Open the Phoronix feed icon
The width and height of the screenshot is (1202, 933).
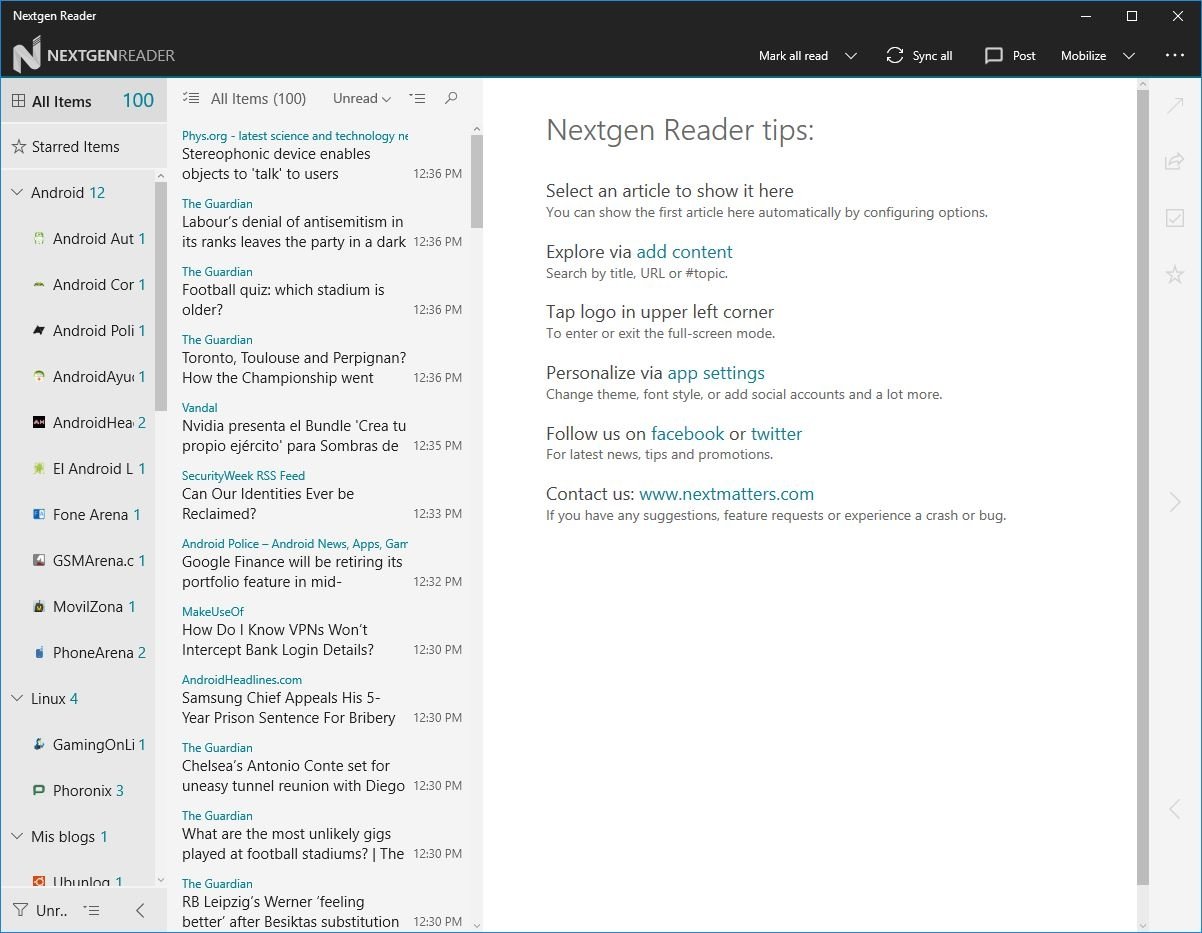[39, 791]
